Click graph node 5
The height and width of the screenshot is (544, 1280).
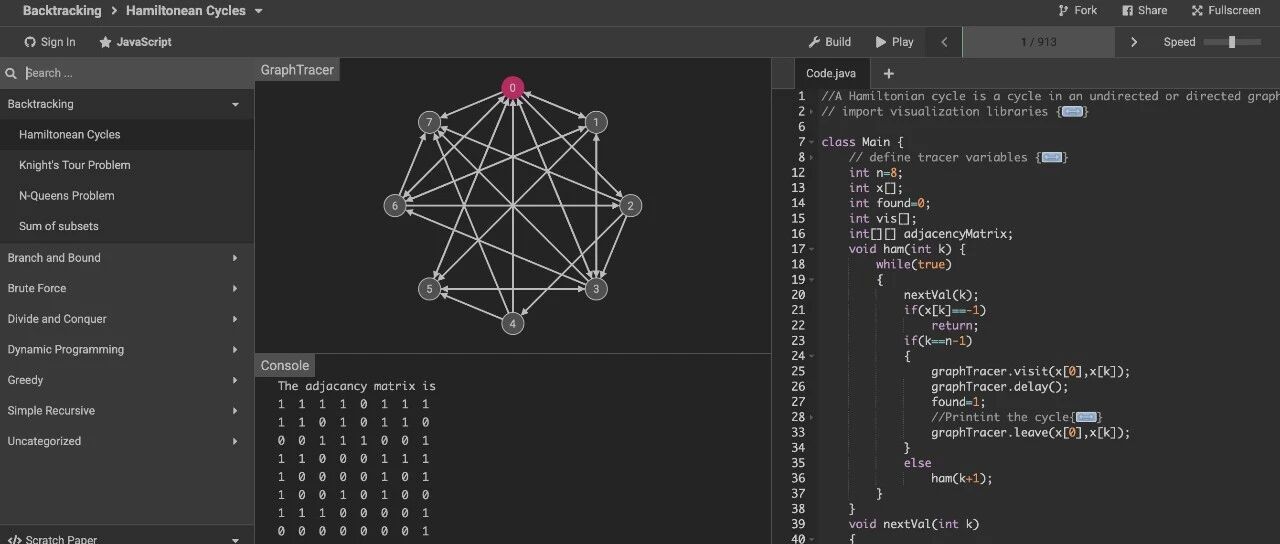click(x=429, y=289)
